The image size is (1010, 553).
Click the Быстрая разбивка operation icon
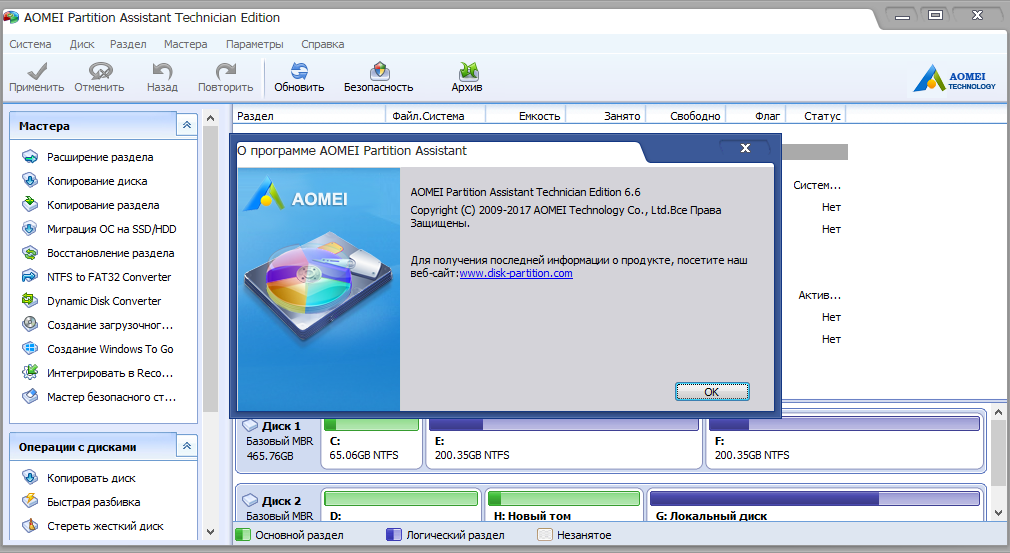click(30, 501)
